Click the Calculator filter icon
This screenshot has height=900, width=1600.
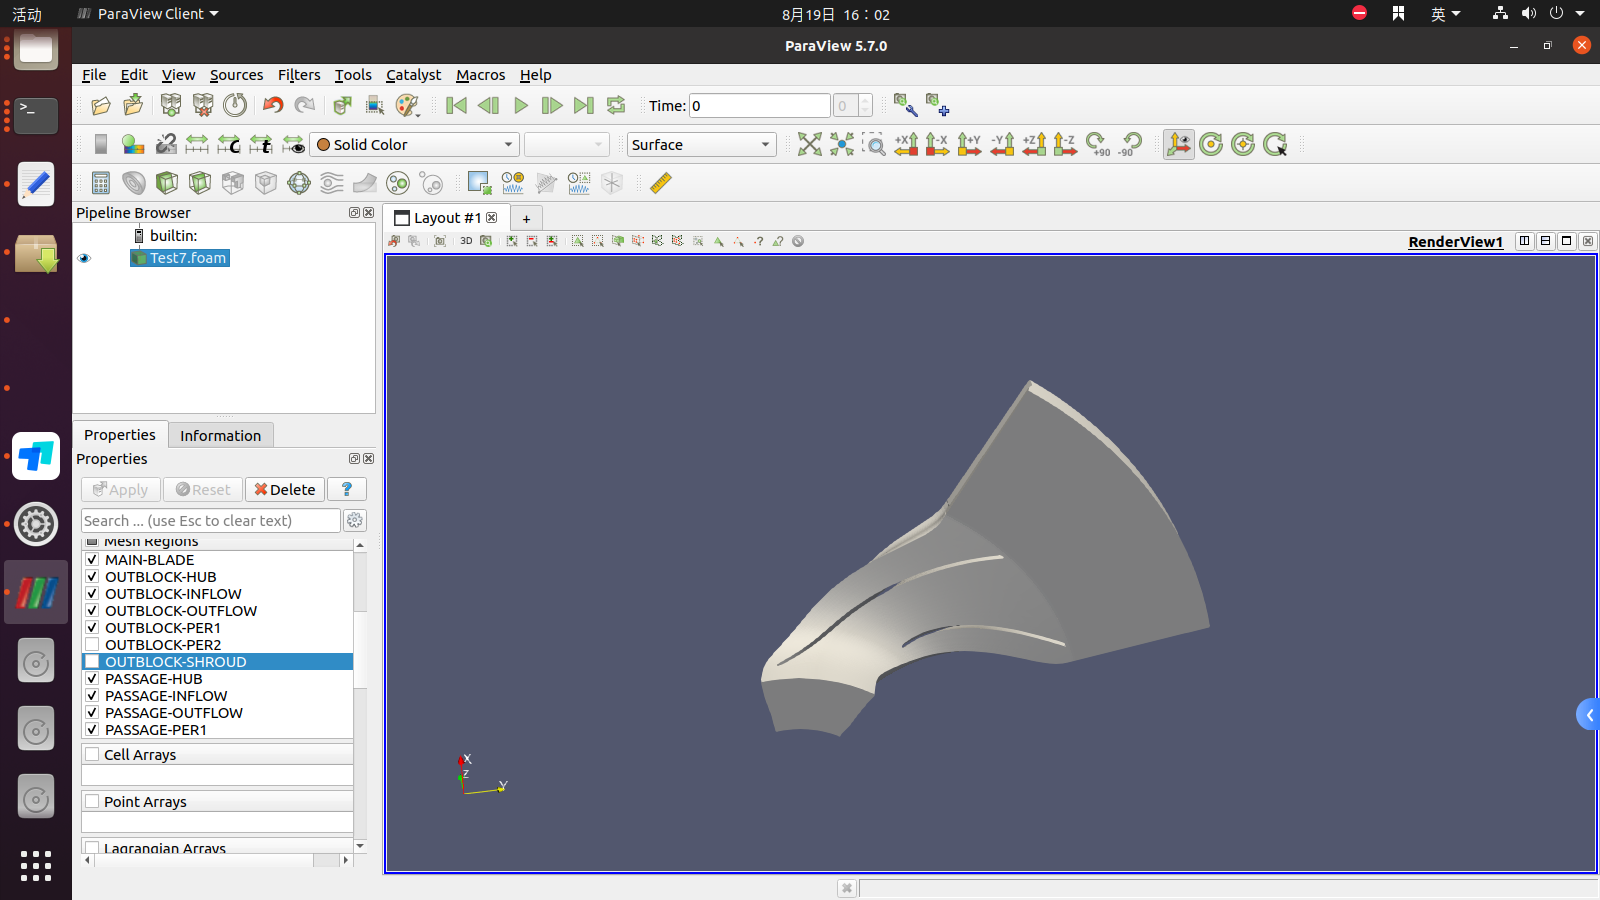point(101,183)
